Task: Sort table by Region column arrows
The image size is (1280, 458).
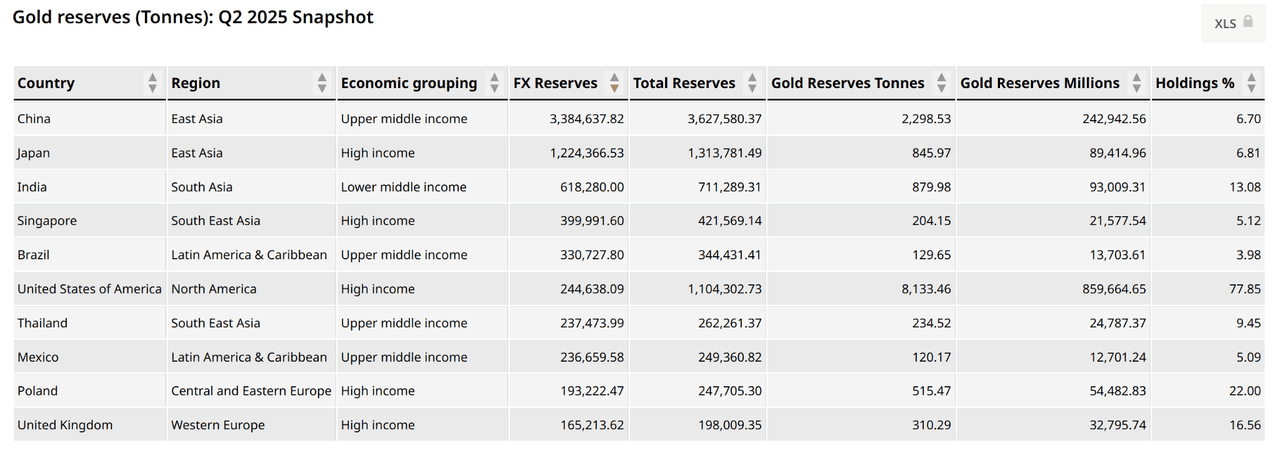Action: pos(322,83)
